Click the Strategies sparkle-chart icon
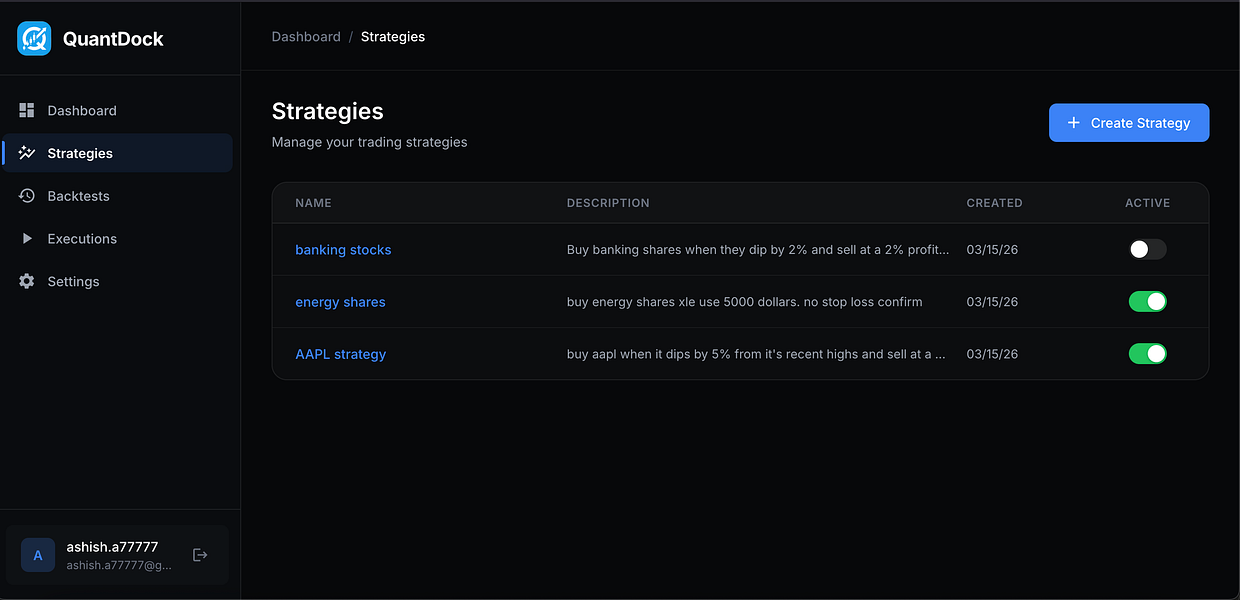The height and width of the screenshot is (600, 1240). 27,153
